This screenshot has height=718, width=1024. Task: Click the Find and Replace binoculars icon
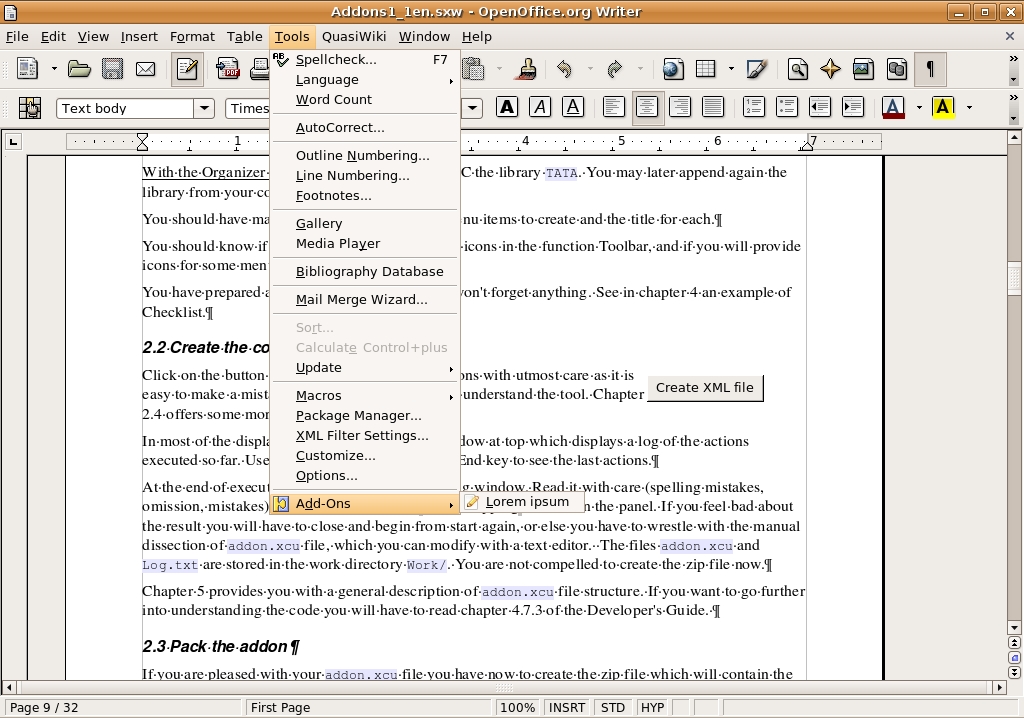pos(797,69)
